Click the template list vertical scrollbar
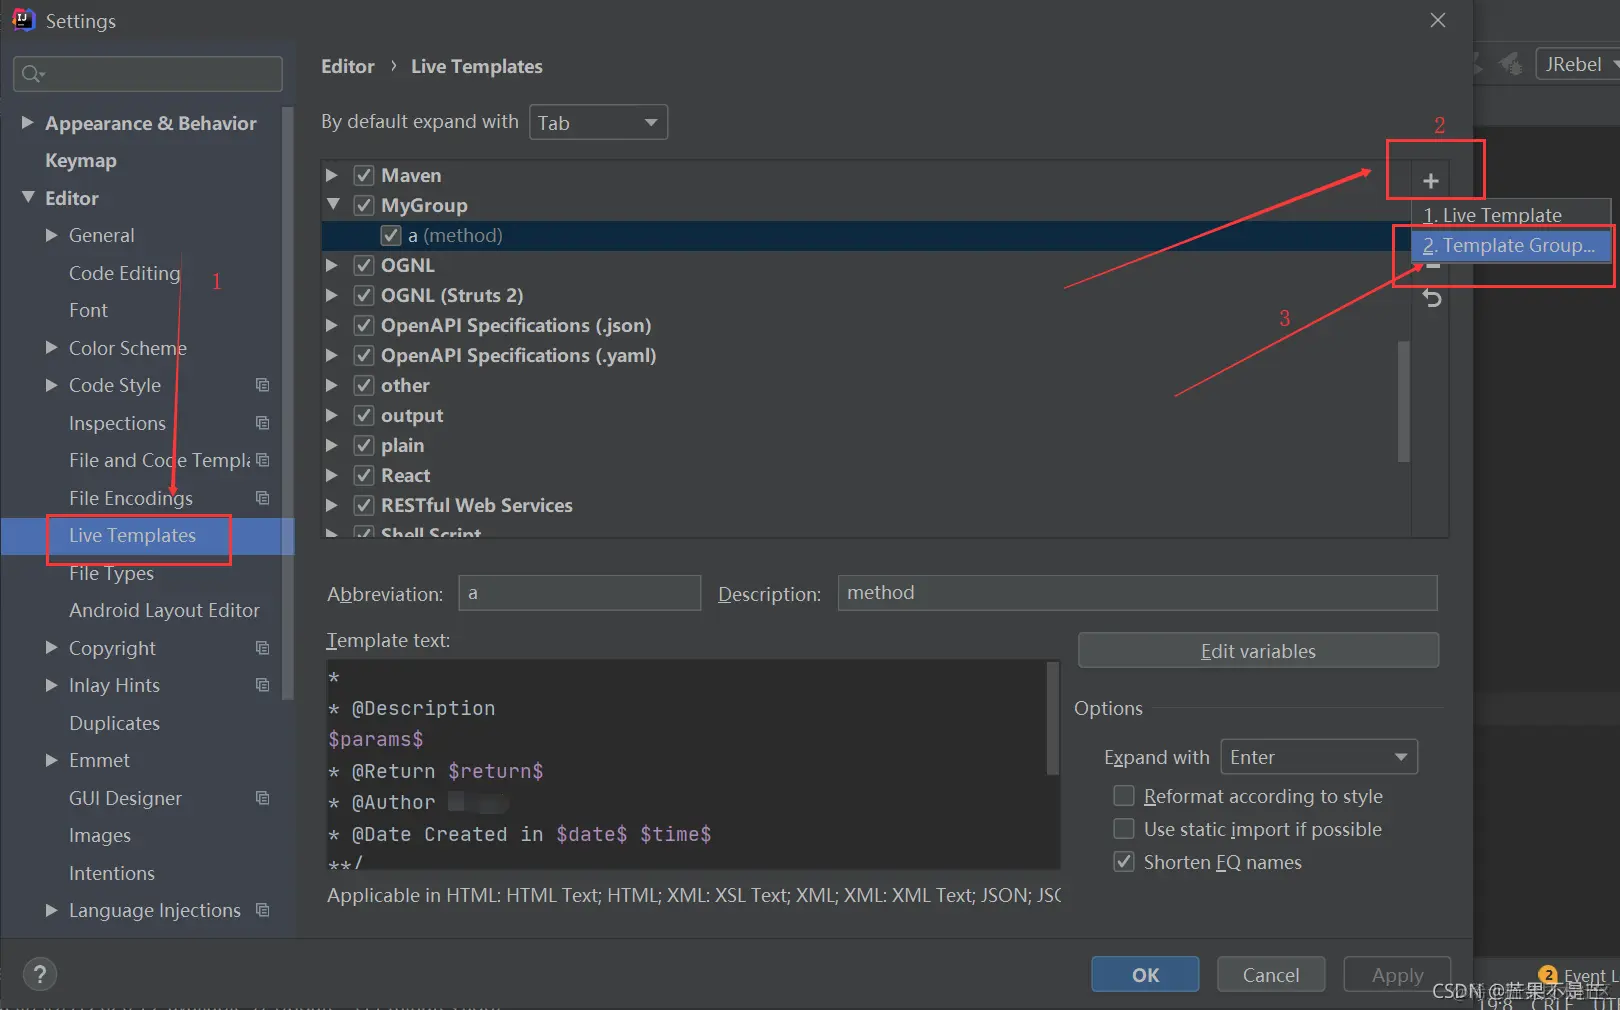The width and height of the screenshot is (1620, 1010). click(x=1403, y=401)
